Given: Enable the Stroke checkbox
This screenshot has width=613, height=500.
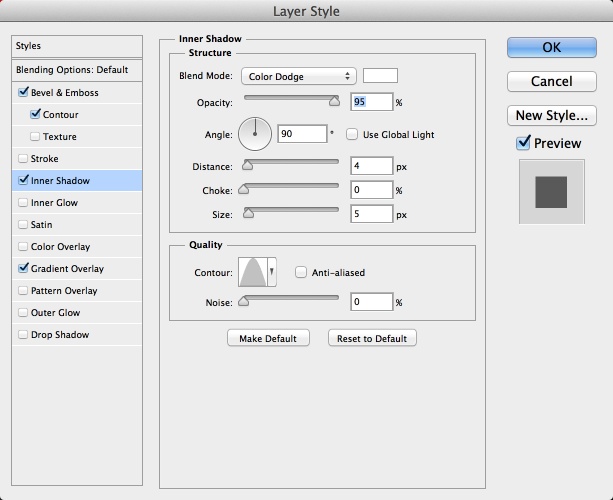Looking at the screenshot, I should coord(23,158).
